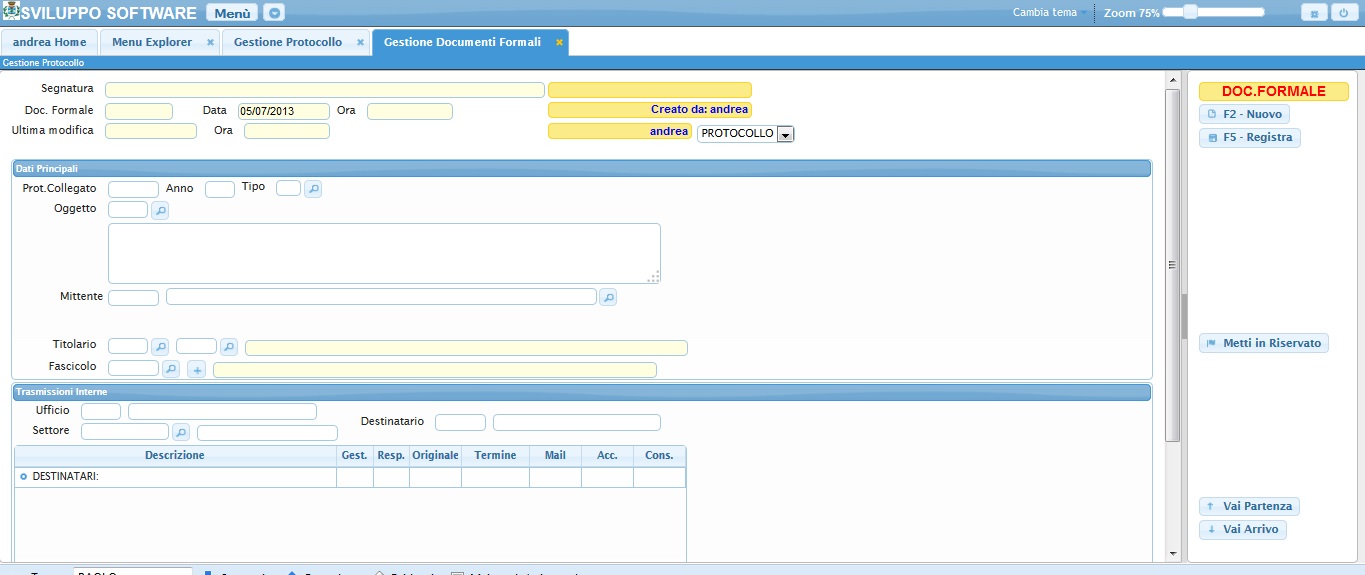This screenshot has width=1365, height=575.
Task: Click the Settore search icon
Action: 180,432
